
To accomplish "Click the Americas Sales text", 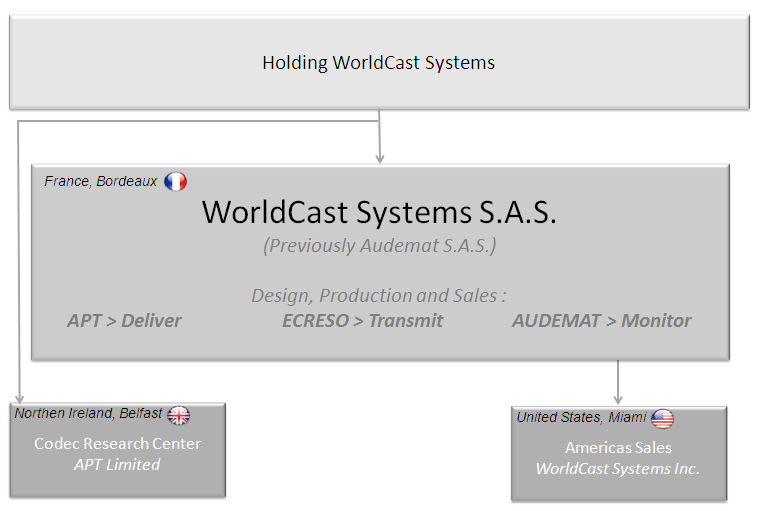I will (618, 448).
